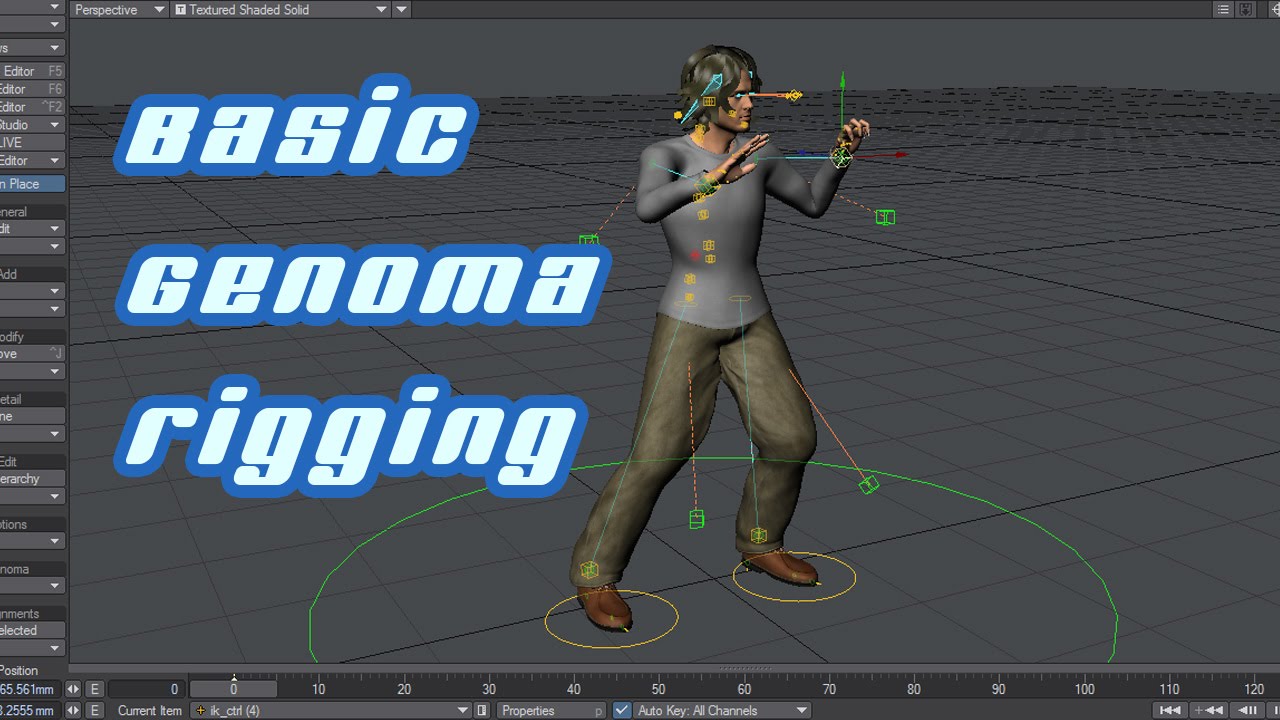The height and width of the screenshot is (720, 1280).
Task: Click the 'ove ^J' button under Modify
Action: (x=32, y=354)
